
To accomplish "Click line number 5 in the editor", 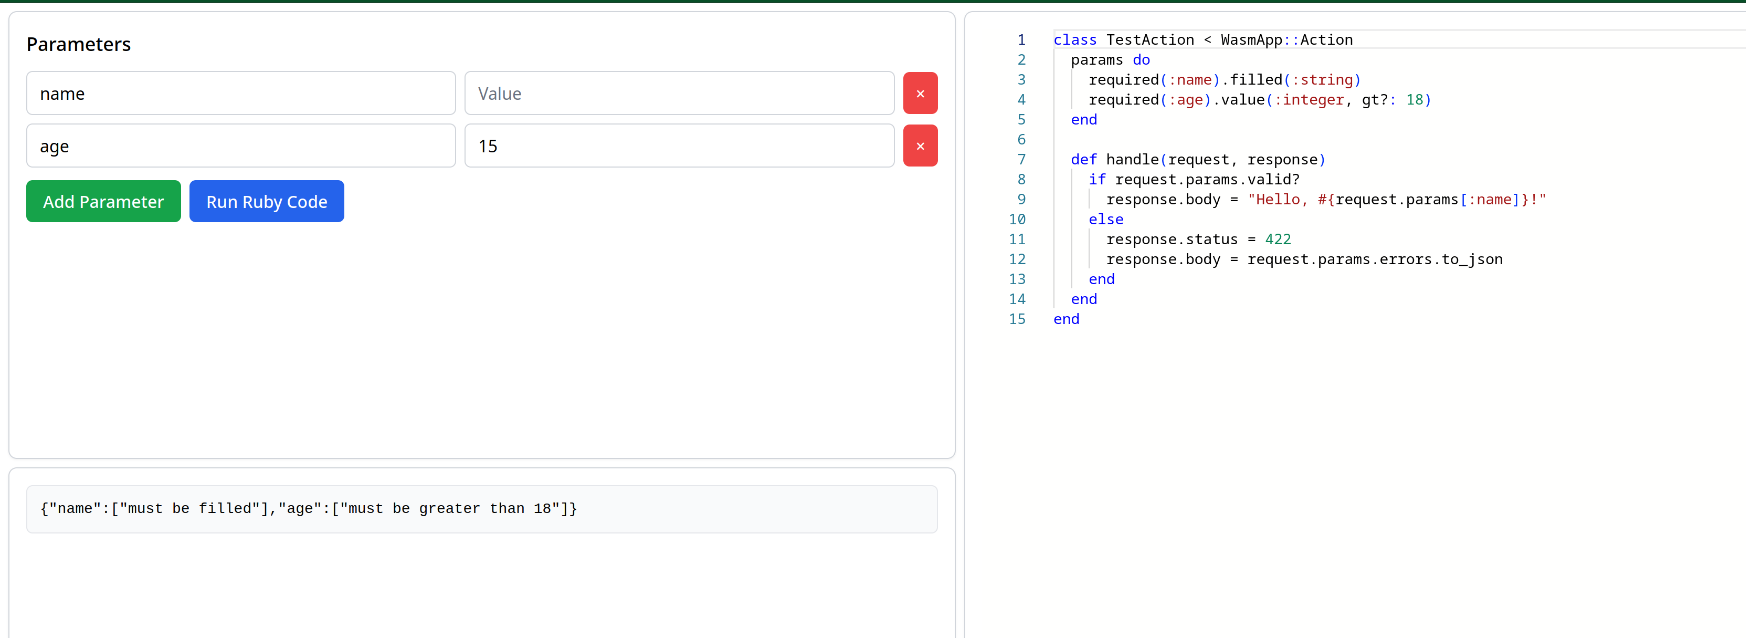I will pyautogui.click(x=1021, y=120).
